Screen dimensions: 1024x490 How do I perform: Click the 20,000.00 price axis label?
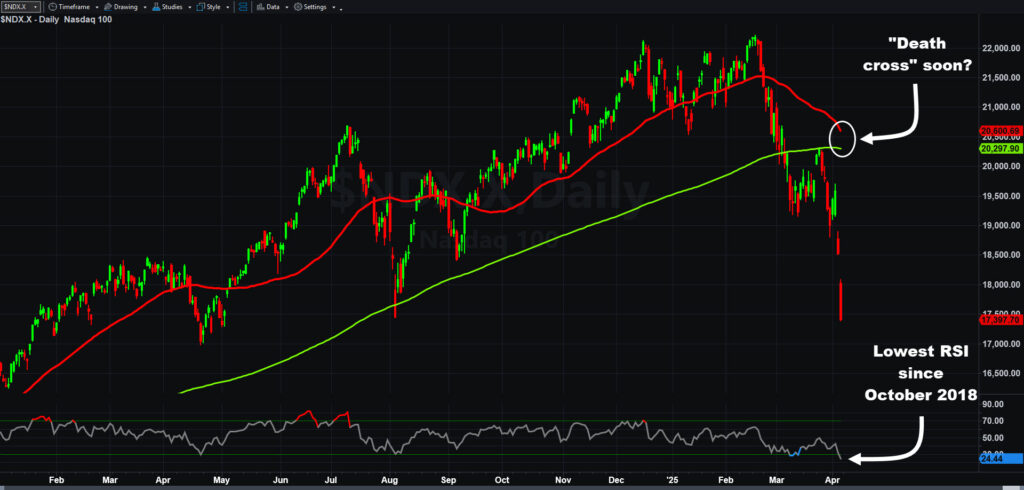tap(1001, 166)
